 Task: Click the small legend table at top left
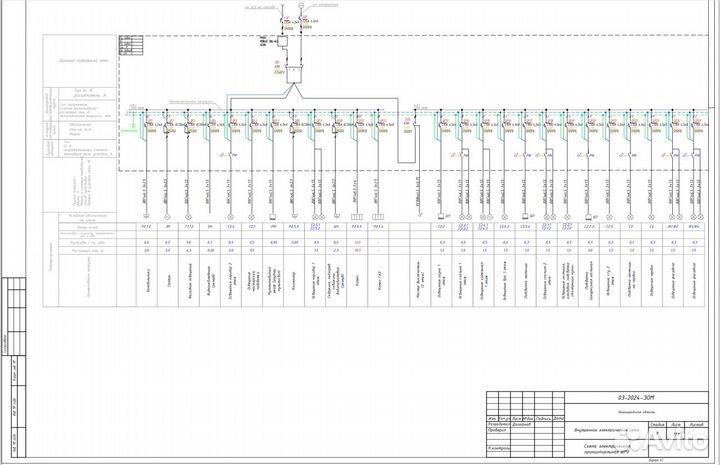pyautogui.click(x=125, y=44)
